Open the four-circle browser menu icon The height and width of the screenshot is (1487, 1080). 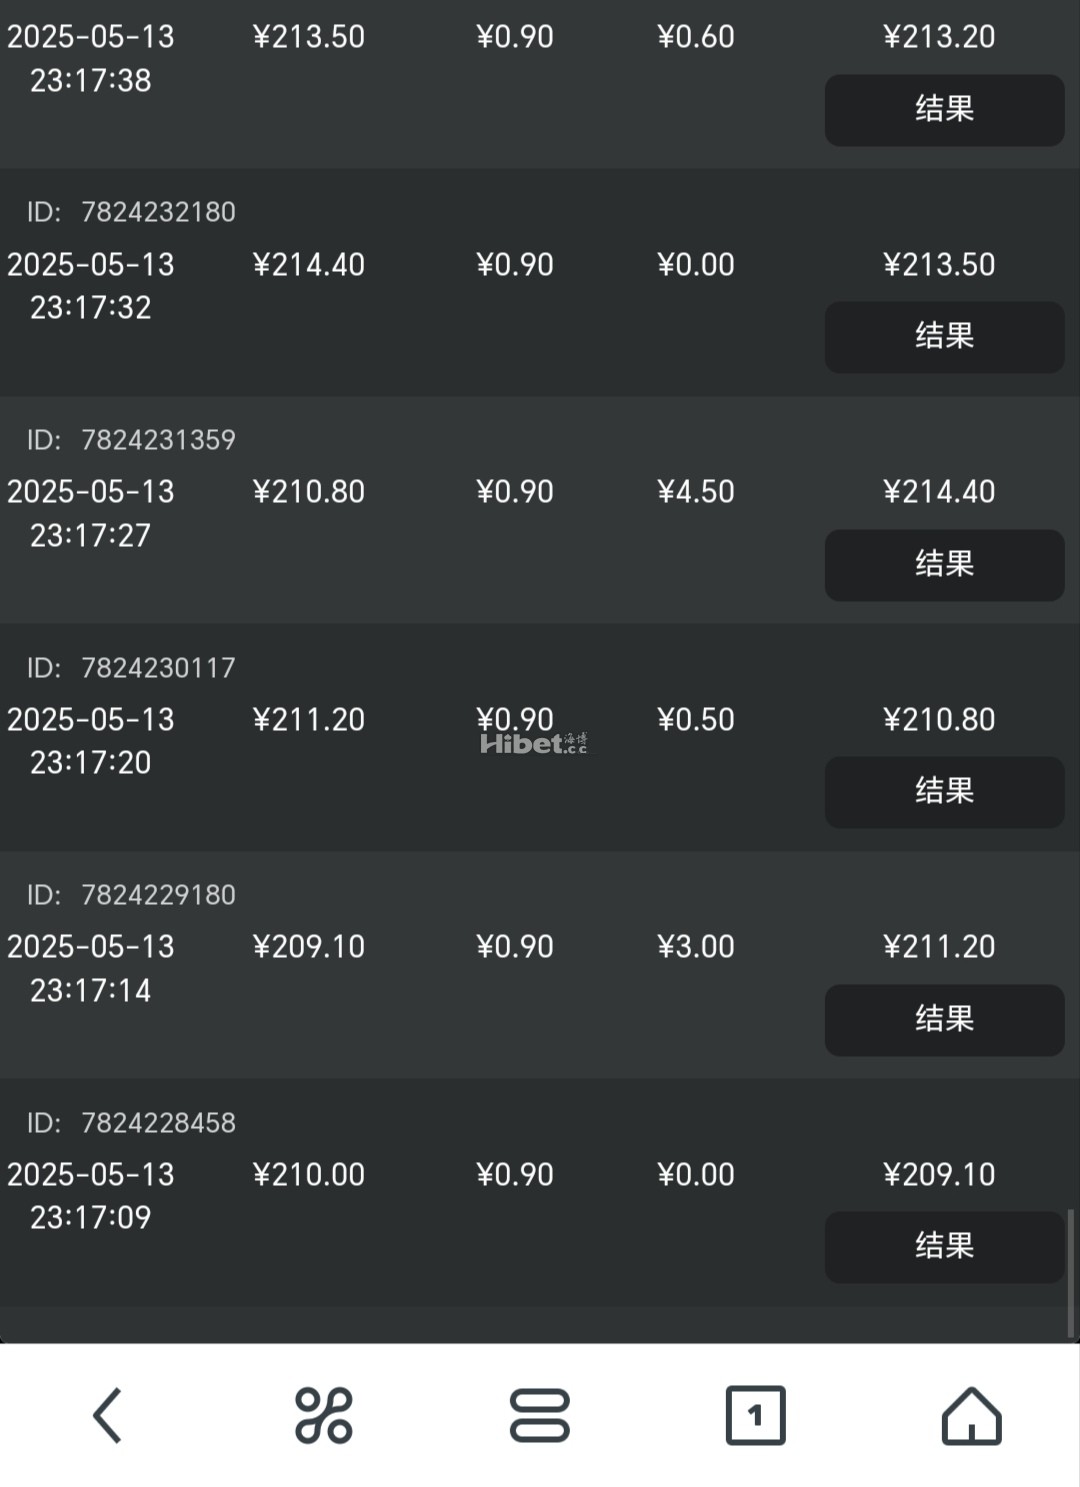click(323, 1415)
